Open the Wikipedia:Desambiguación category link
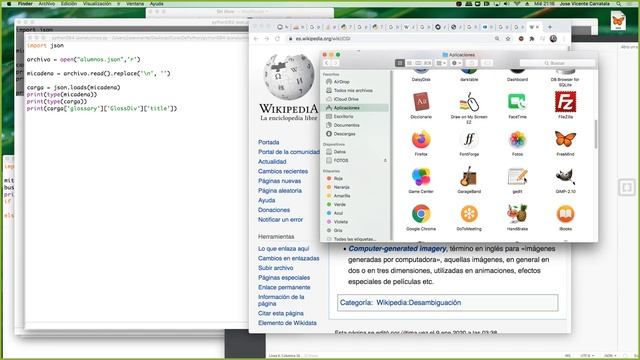The image size is (640, 360). [419, 302]
